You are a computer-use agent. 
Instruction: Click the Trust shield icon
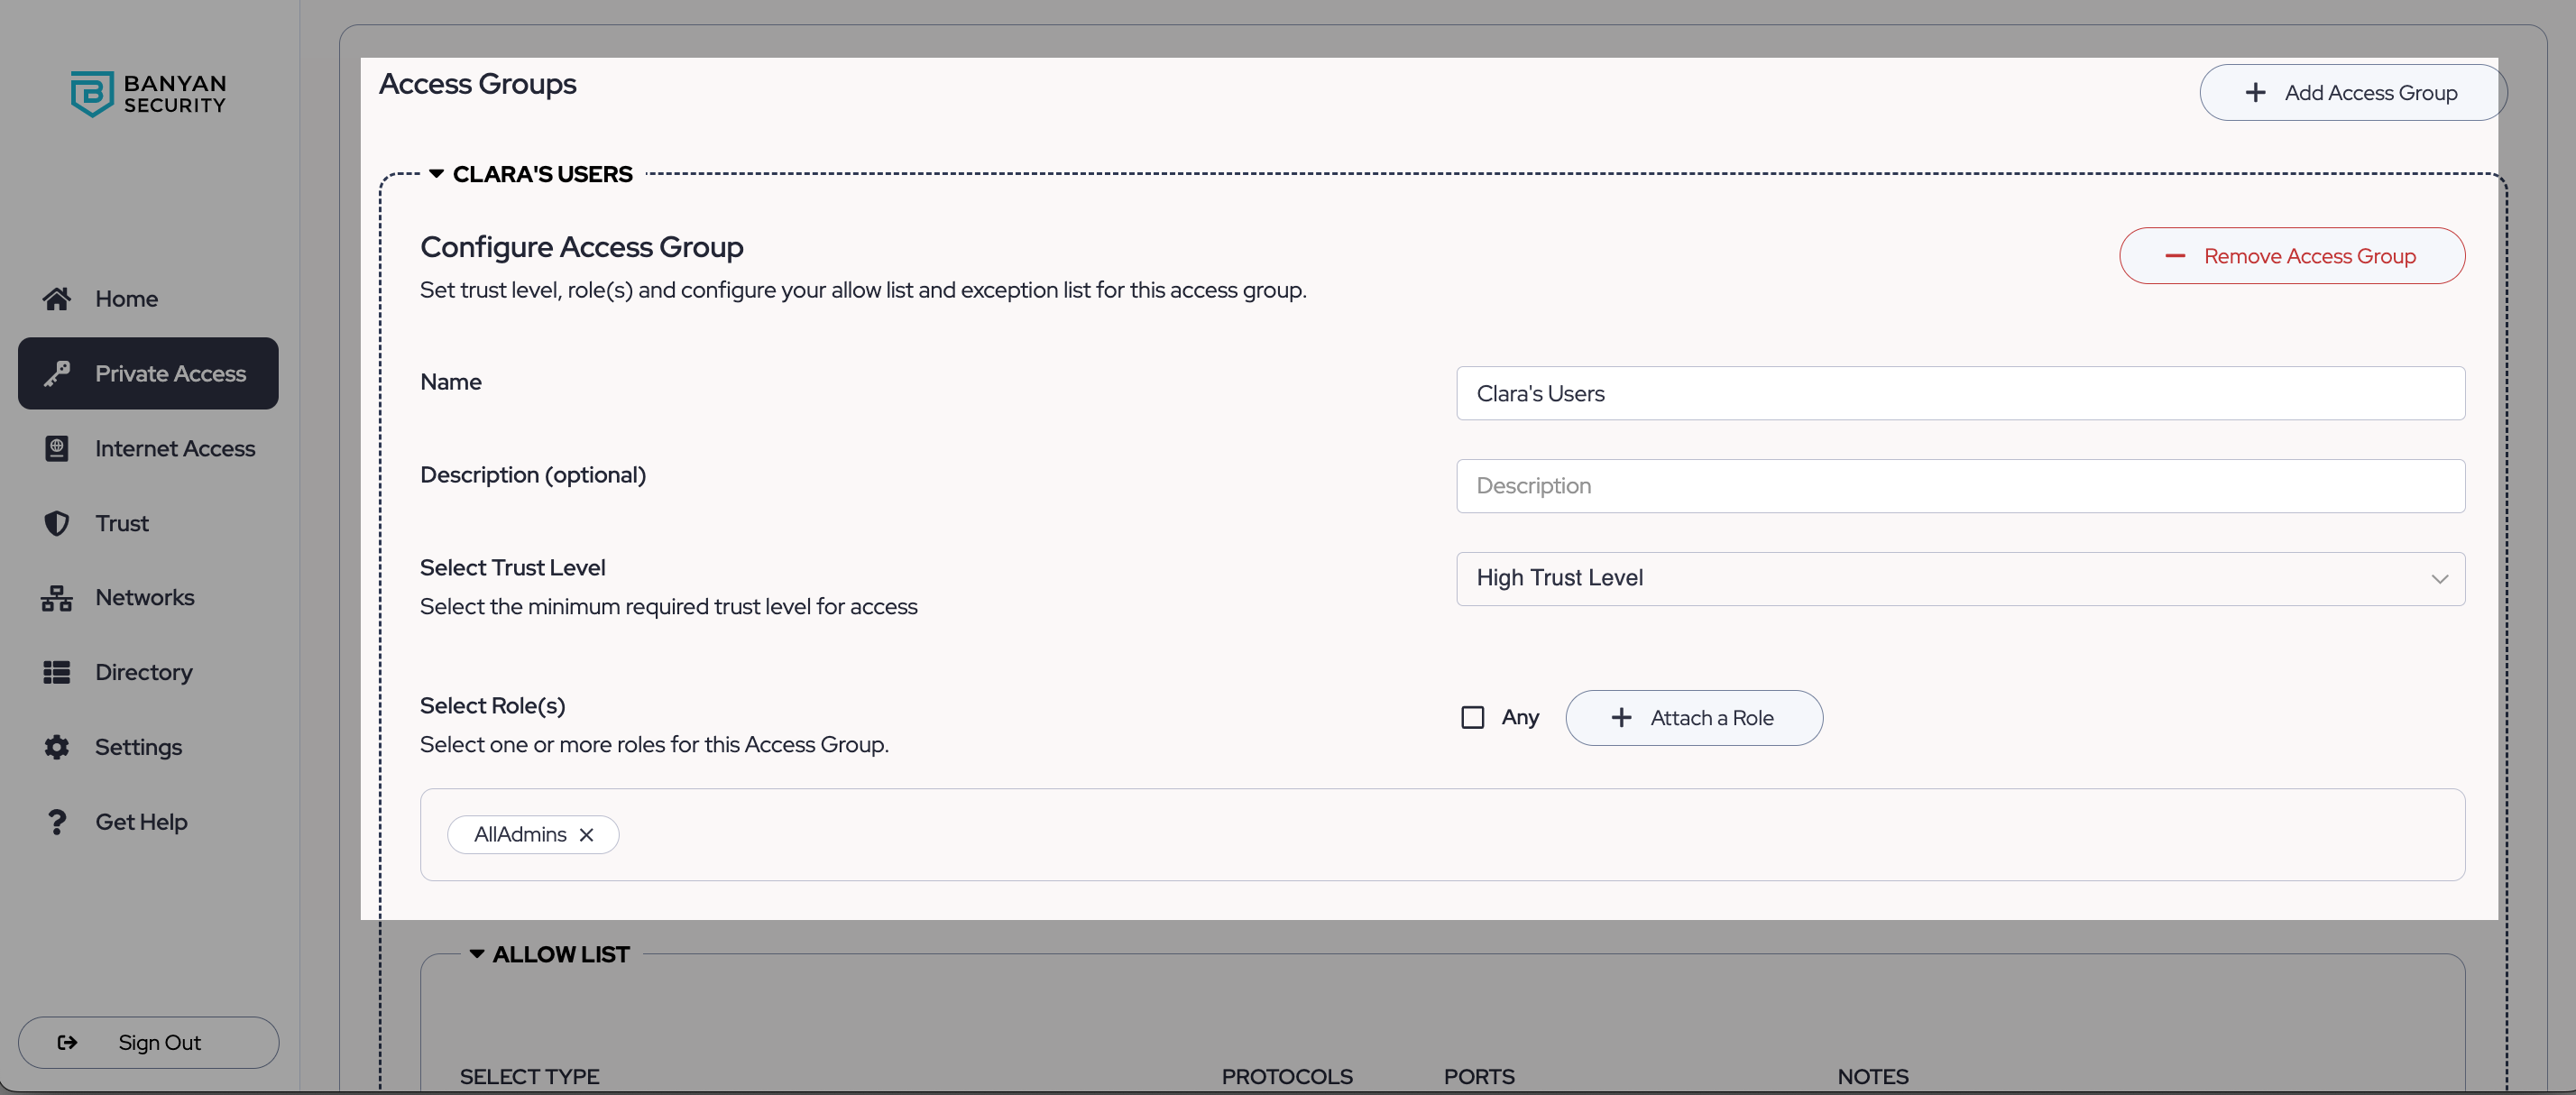[57, 523]
